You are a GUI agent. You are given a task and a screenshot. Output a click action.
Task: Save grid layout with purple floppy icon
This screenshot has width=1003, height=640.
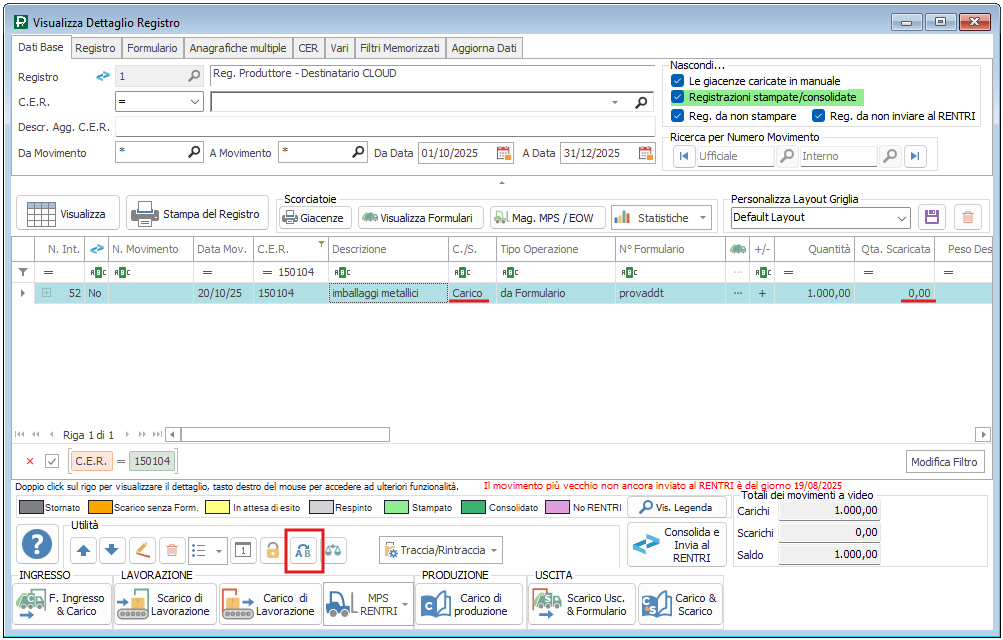coord(932,217)
